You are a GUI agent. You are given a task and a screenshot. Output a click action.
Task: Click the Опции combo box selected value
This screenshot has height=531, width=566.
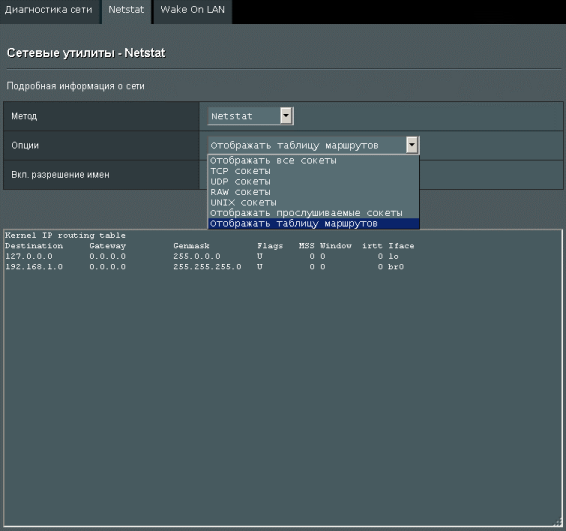click(x=294, y=145)
